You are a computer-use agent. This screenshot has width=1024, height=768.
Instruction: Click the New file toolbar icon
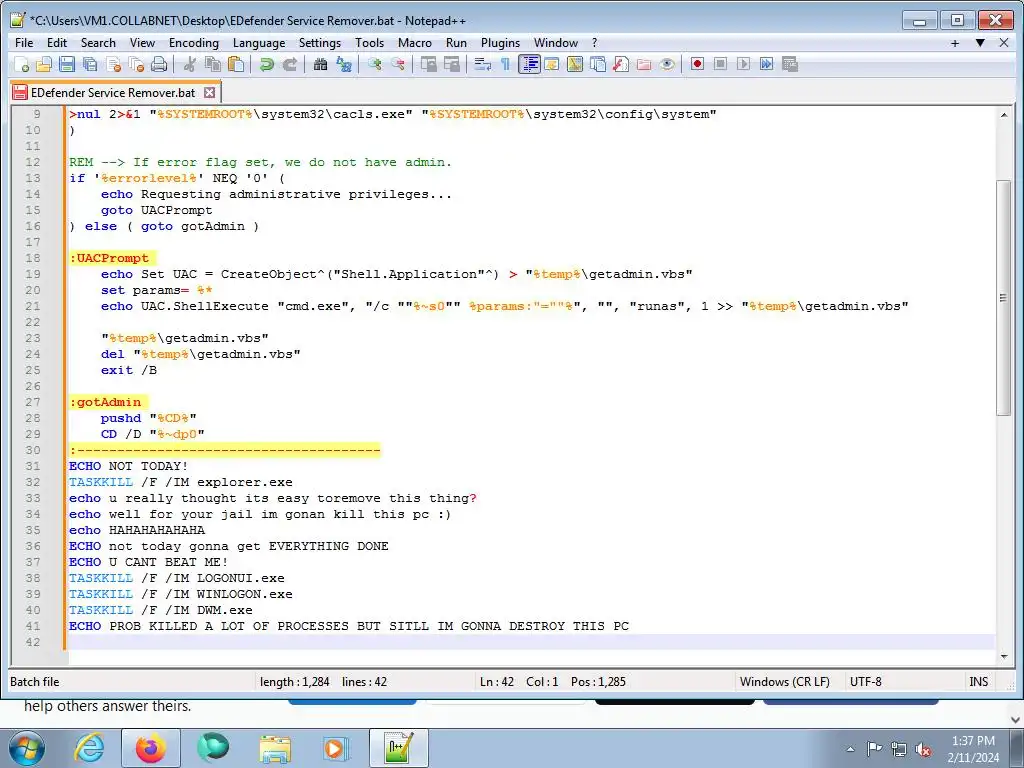pos(22,64)
